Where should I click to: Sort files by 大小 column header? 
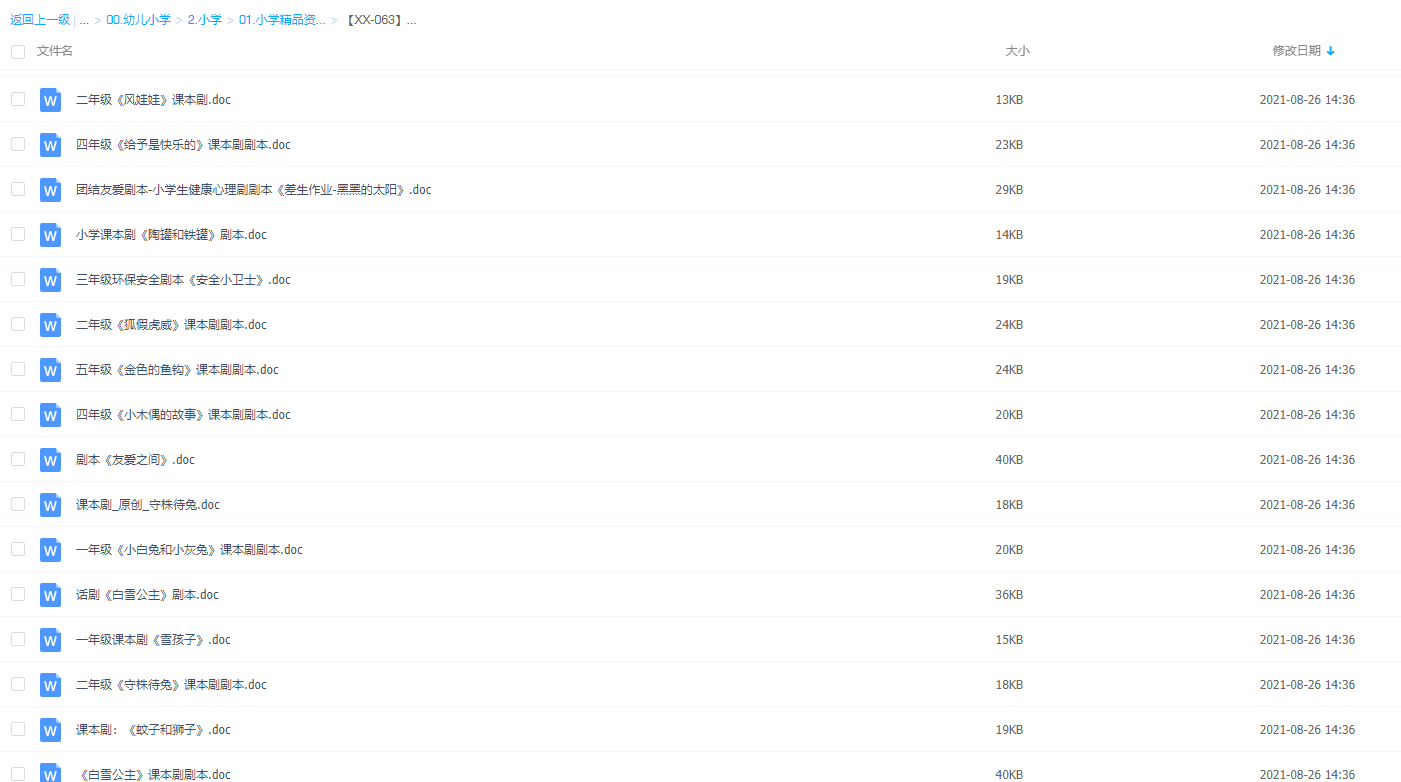coord(1017,51)
